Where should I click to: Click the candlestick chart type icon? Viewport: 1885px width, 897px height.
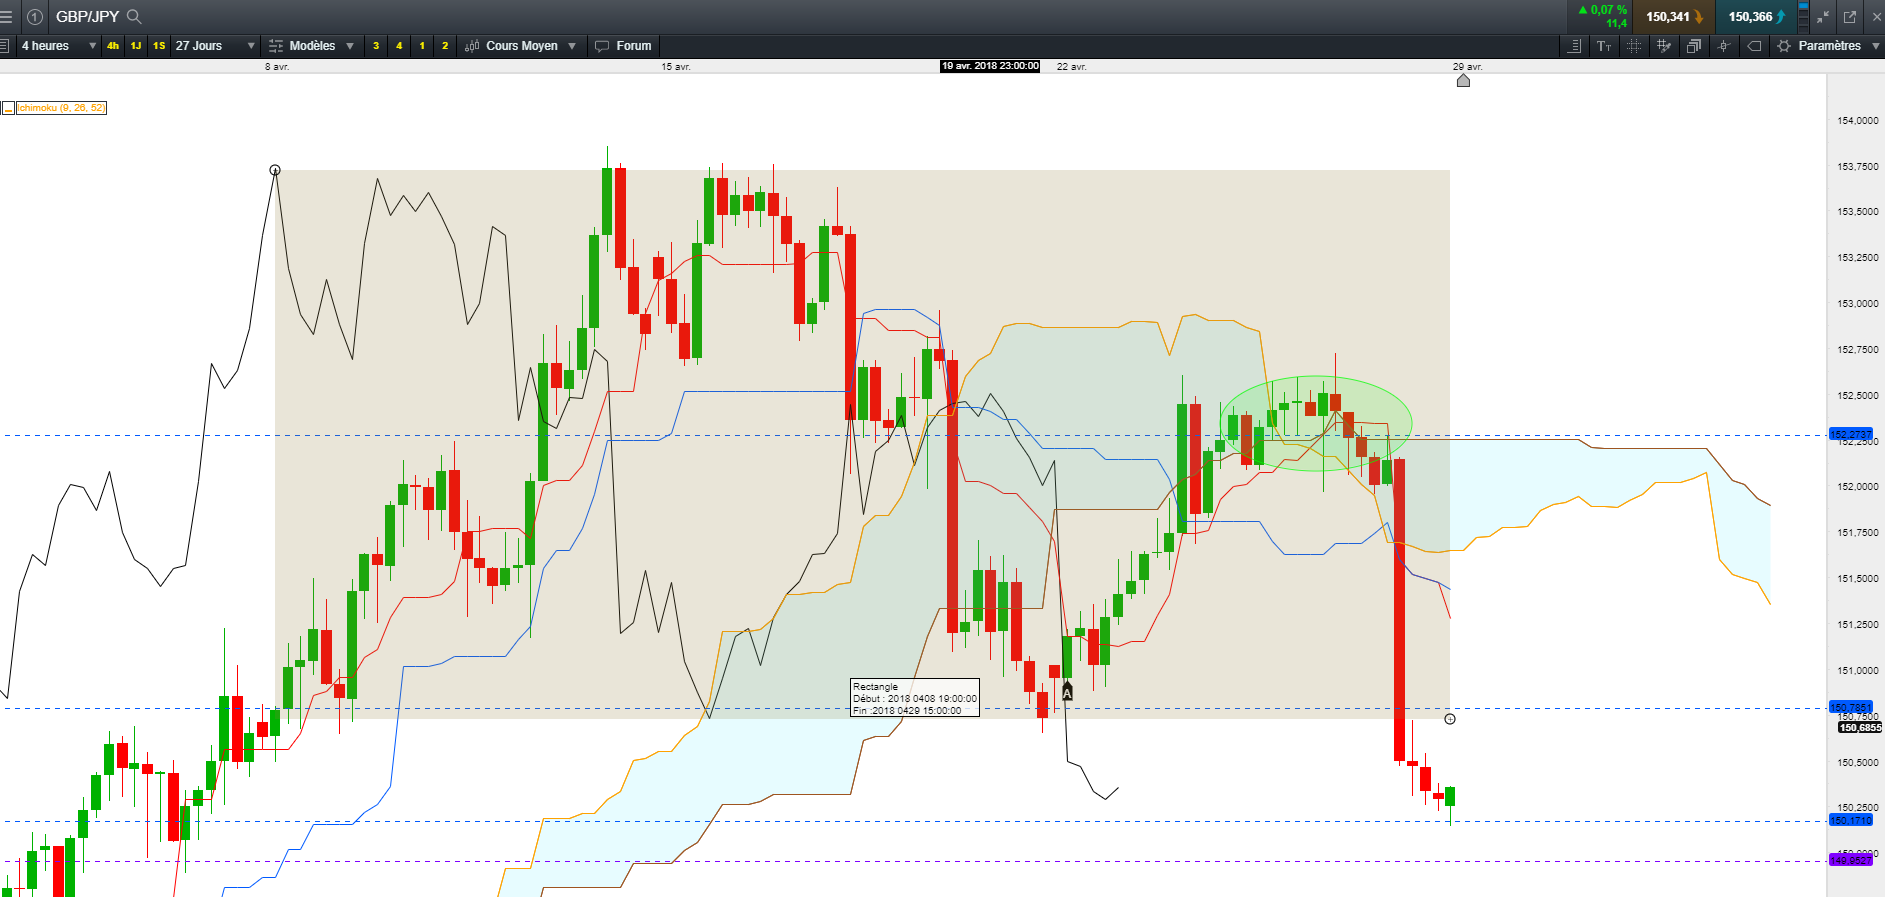point(472,46)
